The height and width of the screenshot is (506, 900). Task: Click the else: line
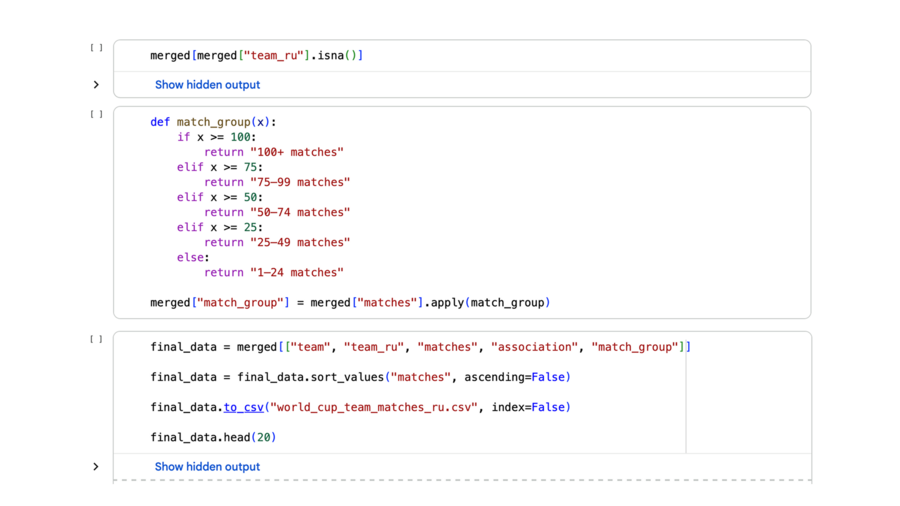click(193, 258)
